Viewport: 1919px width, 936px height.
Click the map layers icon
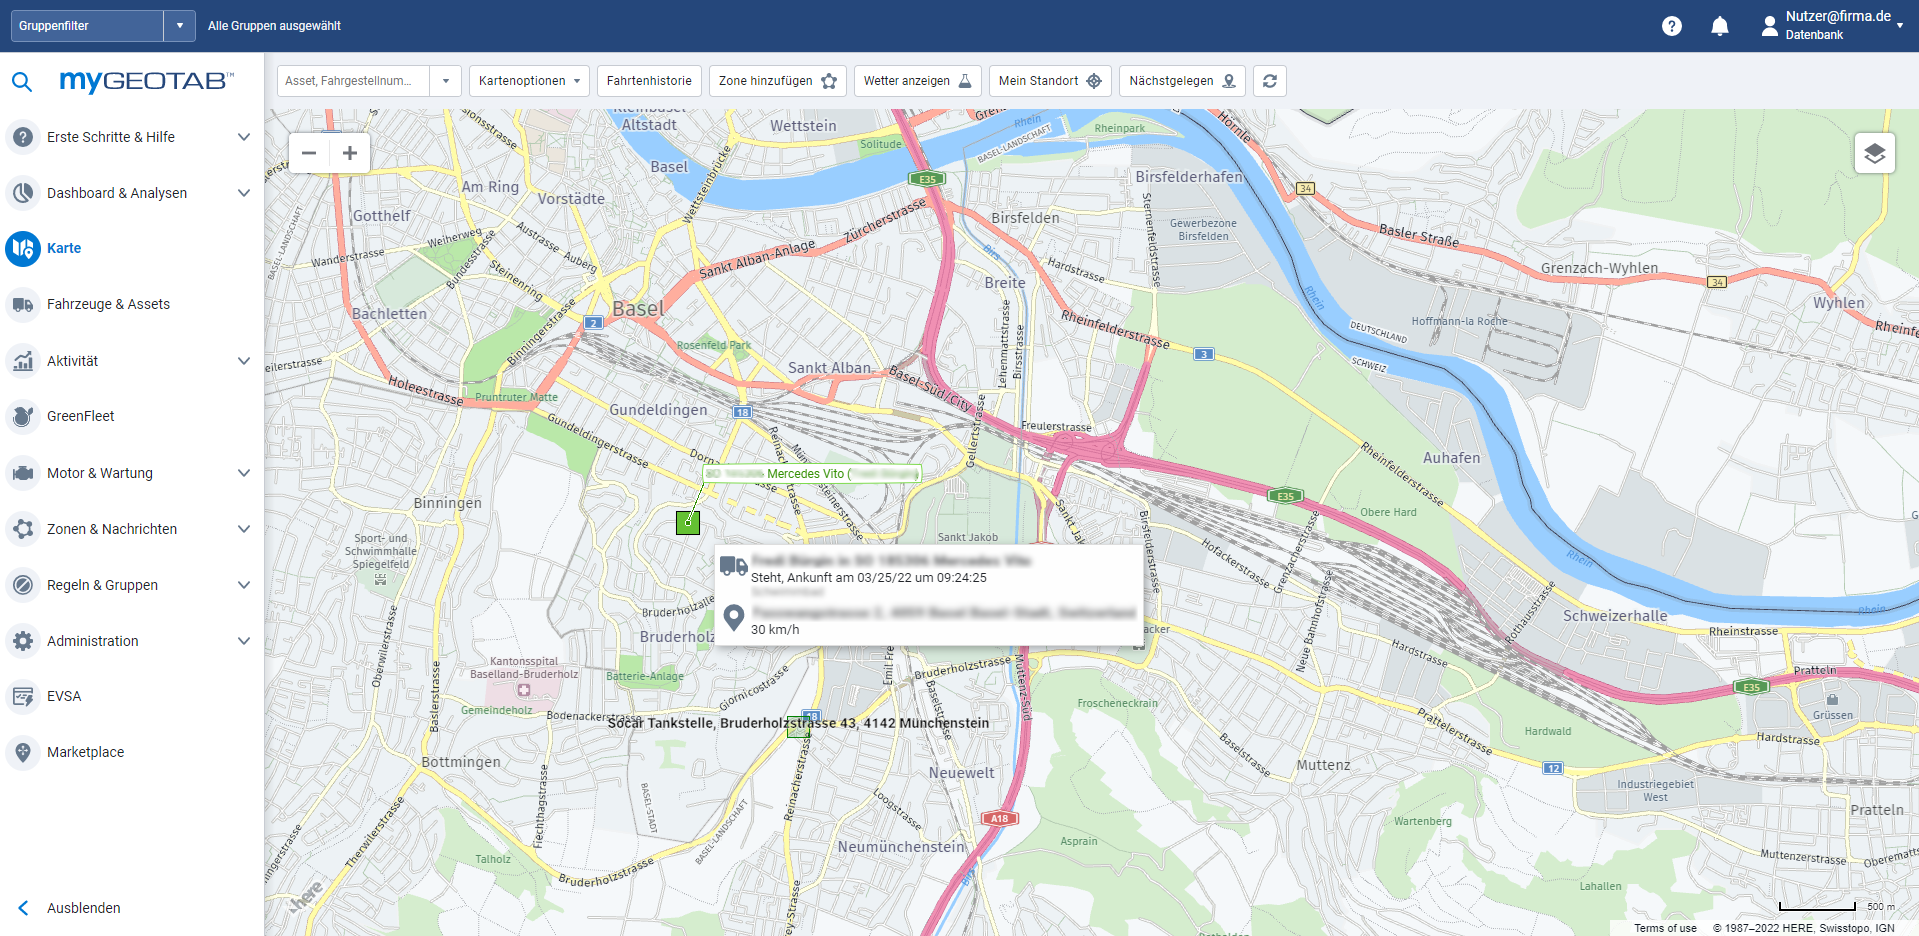click(1874, 153)
